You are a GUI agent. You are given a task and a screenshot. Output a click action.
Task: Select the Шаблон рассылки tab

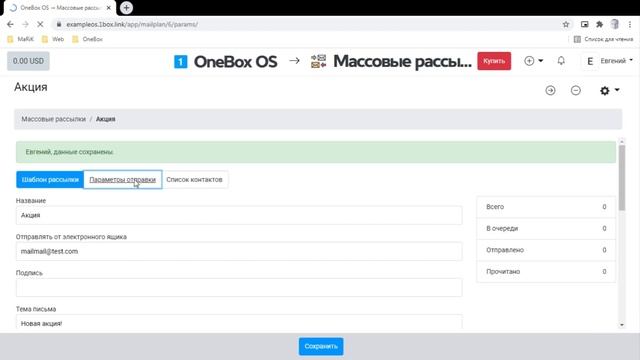[50, 180]
